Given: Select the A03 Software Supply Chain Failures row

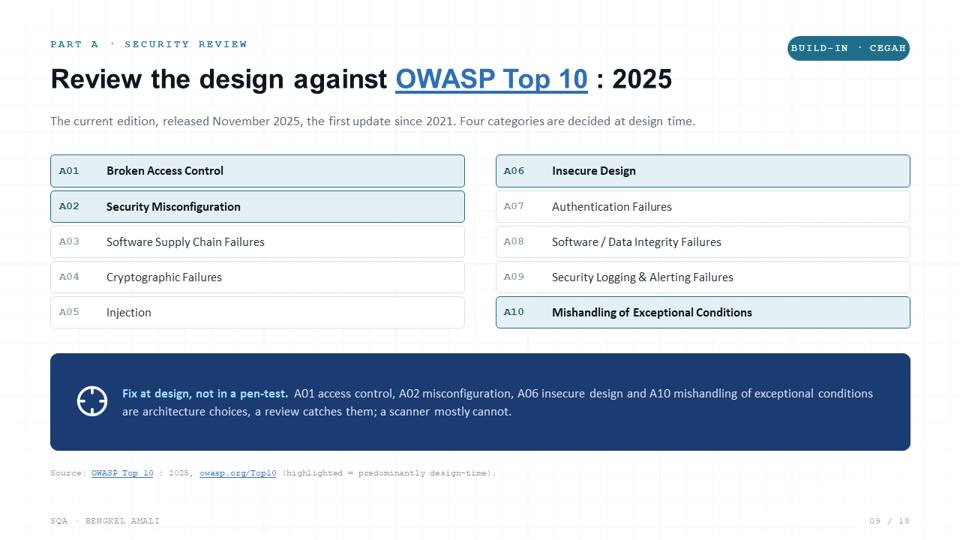Looking at the screenshot, I should pyautogui.click(x=257, y=242).
